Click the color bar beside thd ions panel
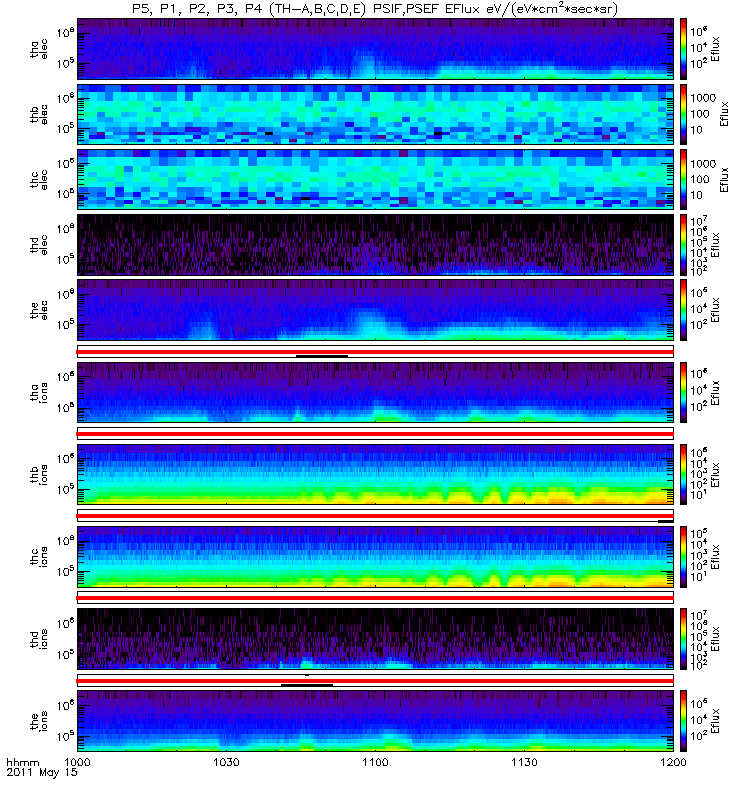The height and width of the screenshot is (800, 750). [x=683, y=639]
